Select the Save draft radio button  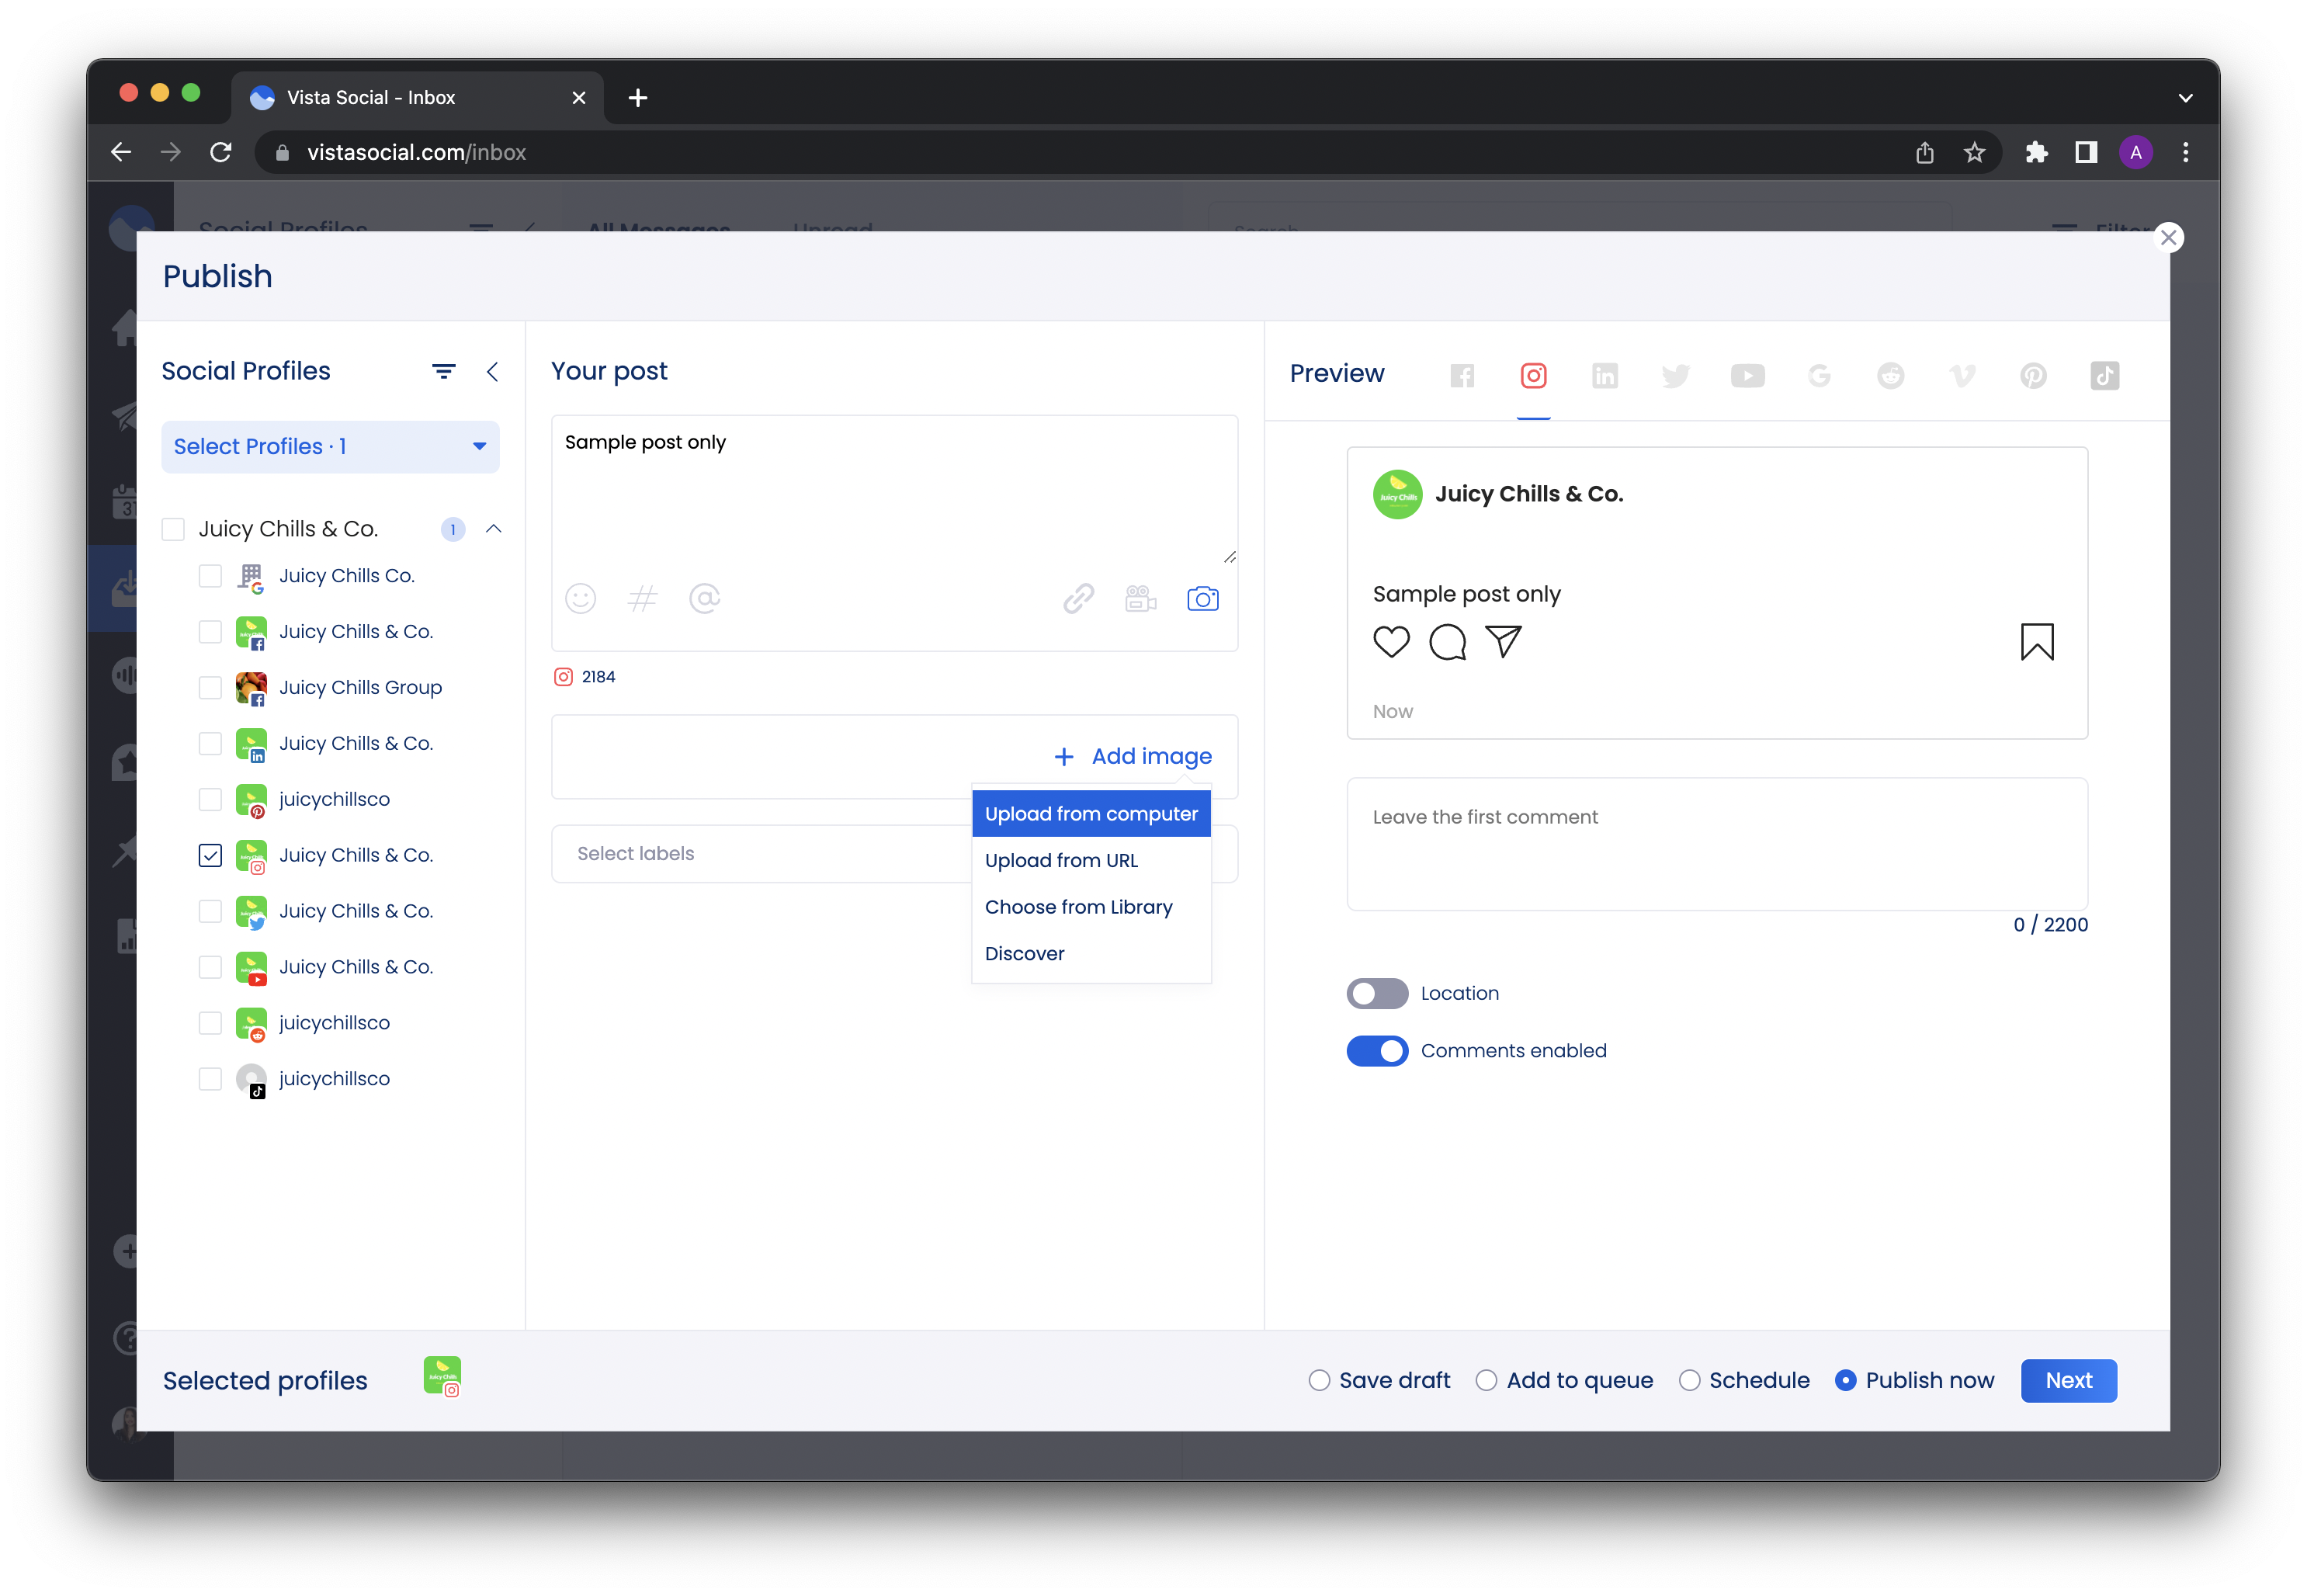(x=1319, y=1381)
